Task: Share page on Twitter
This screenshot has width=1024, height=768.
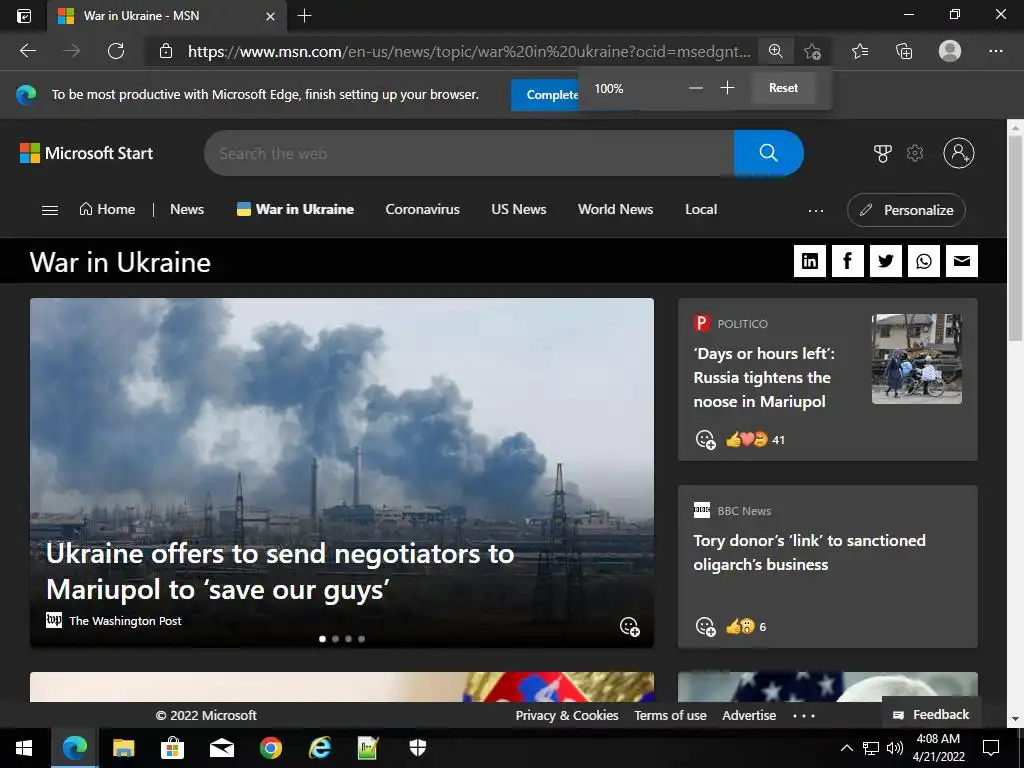Action: coord(886,261)
